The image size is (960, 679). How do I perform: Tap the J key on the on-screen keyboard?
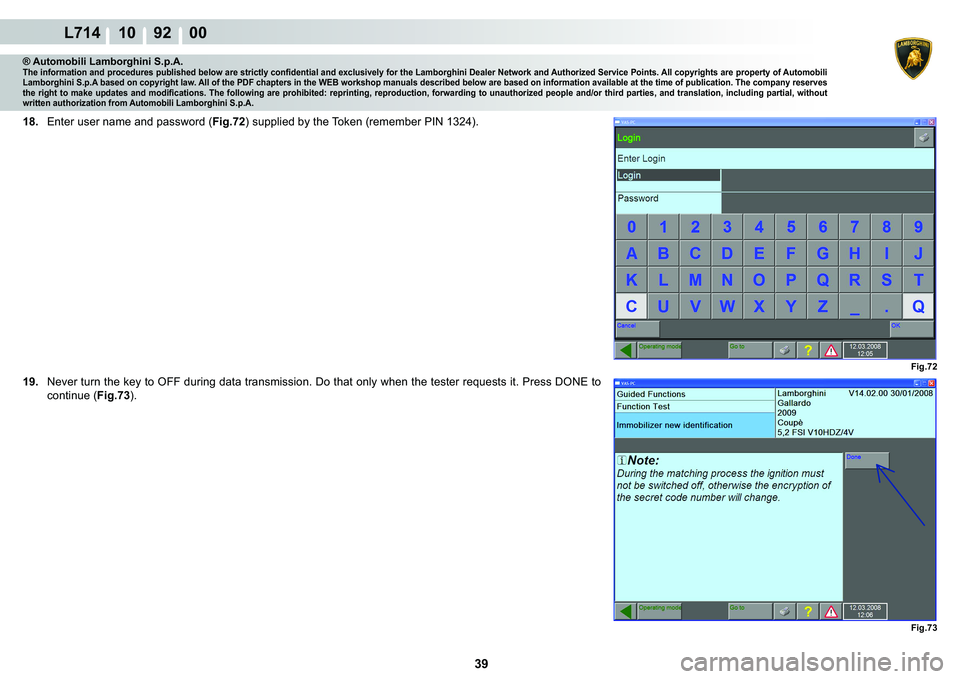[x=918, y=253]
